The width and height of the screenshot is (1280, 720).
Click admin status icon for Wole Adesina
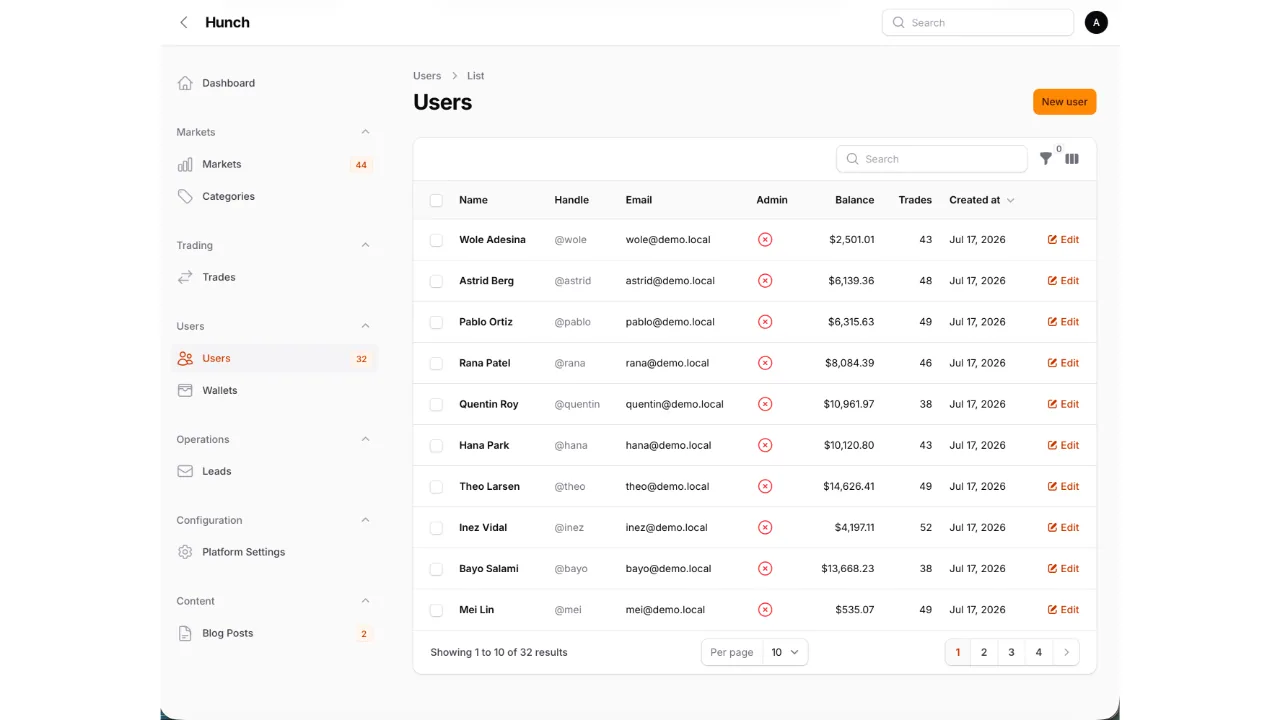(765, 240)
